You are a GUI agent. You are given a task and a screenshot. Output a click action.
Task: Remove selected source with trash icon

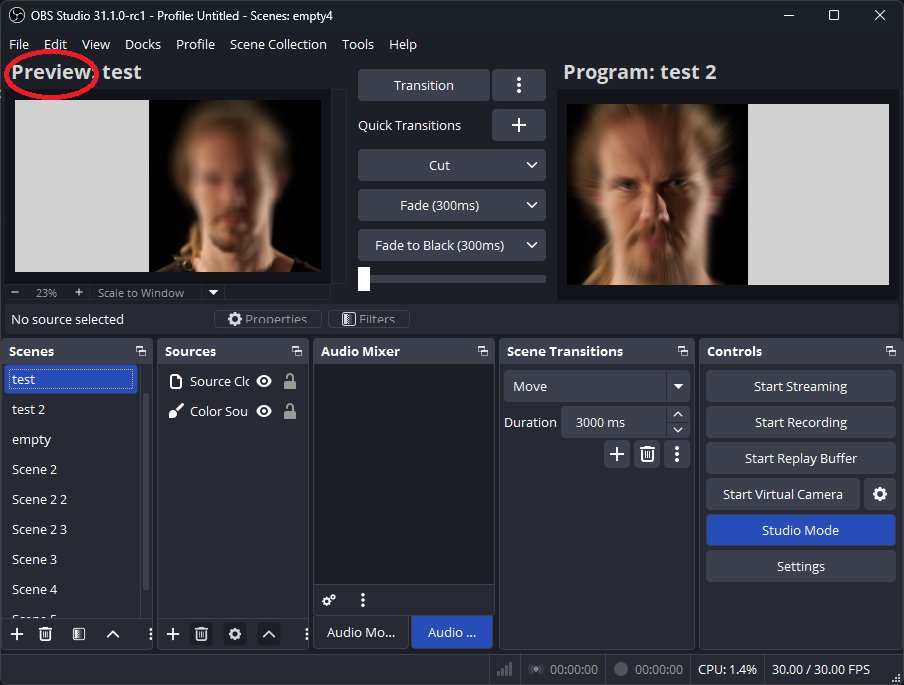(201, 634)
